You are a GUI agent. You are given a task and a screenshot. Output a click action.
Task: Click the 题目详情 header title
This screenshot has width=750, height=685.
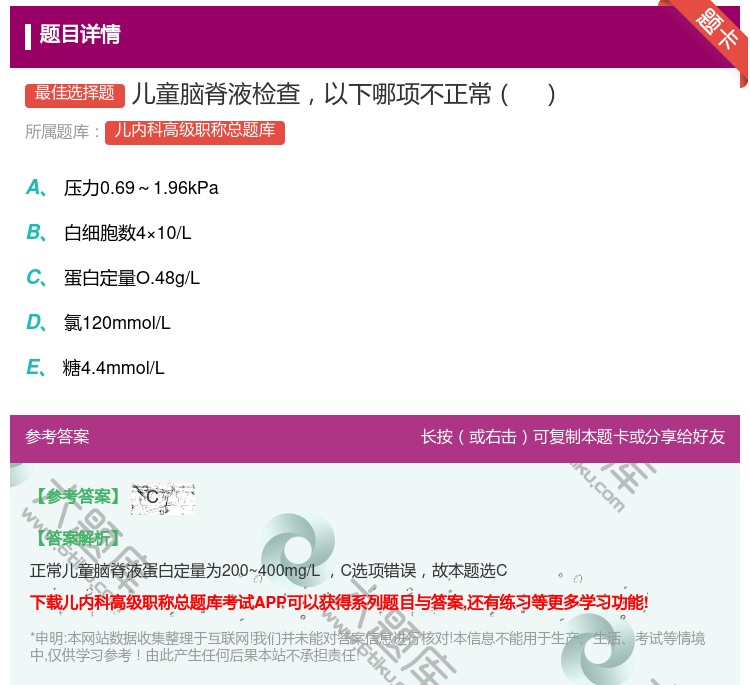(80, 34)
